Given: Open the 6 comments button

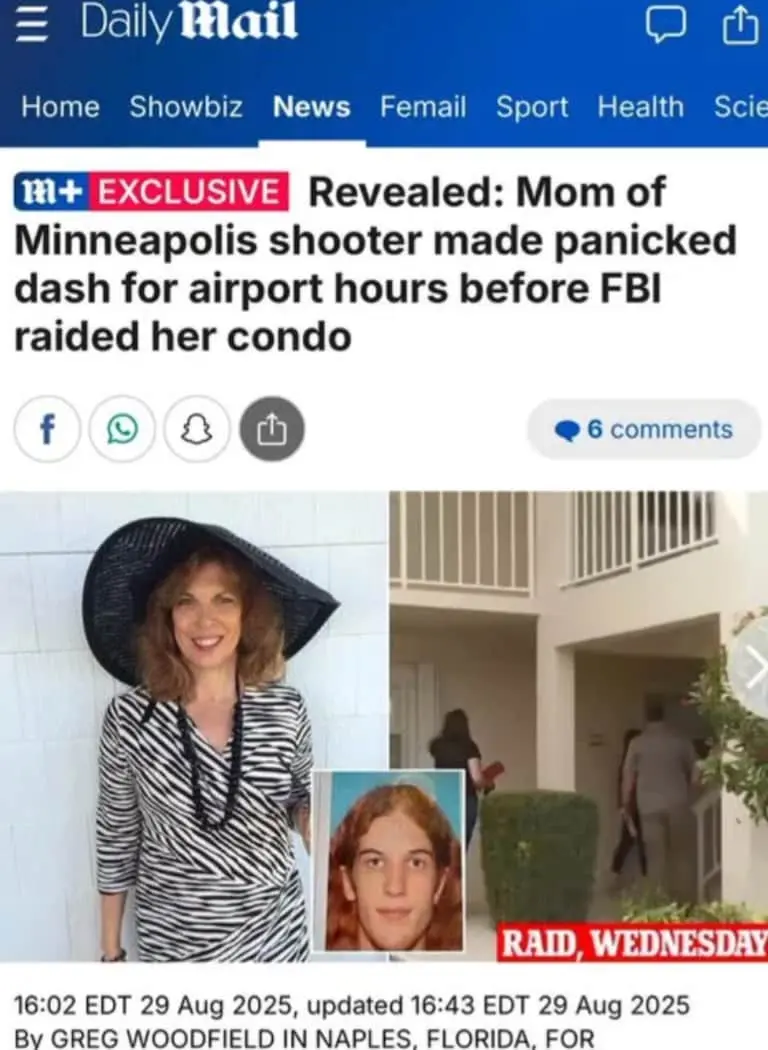Looking at the screenshot, I should coord(644,429).
